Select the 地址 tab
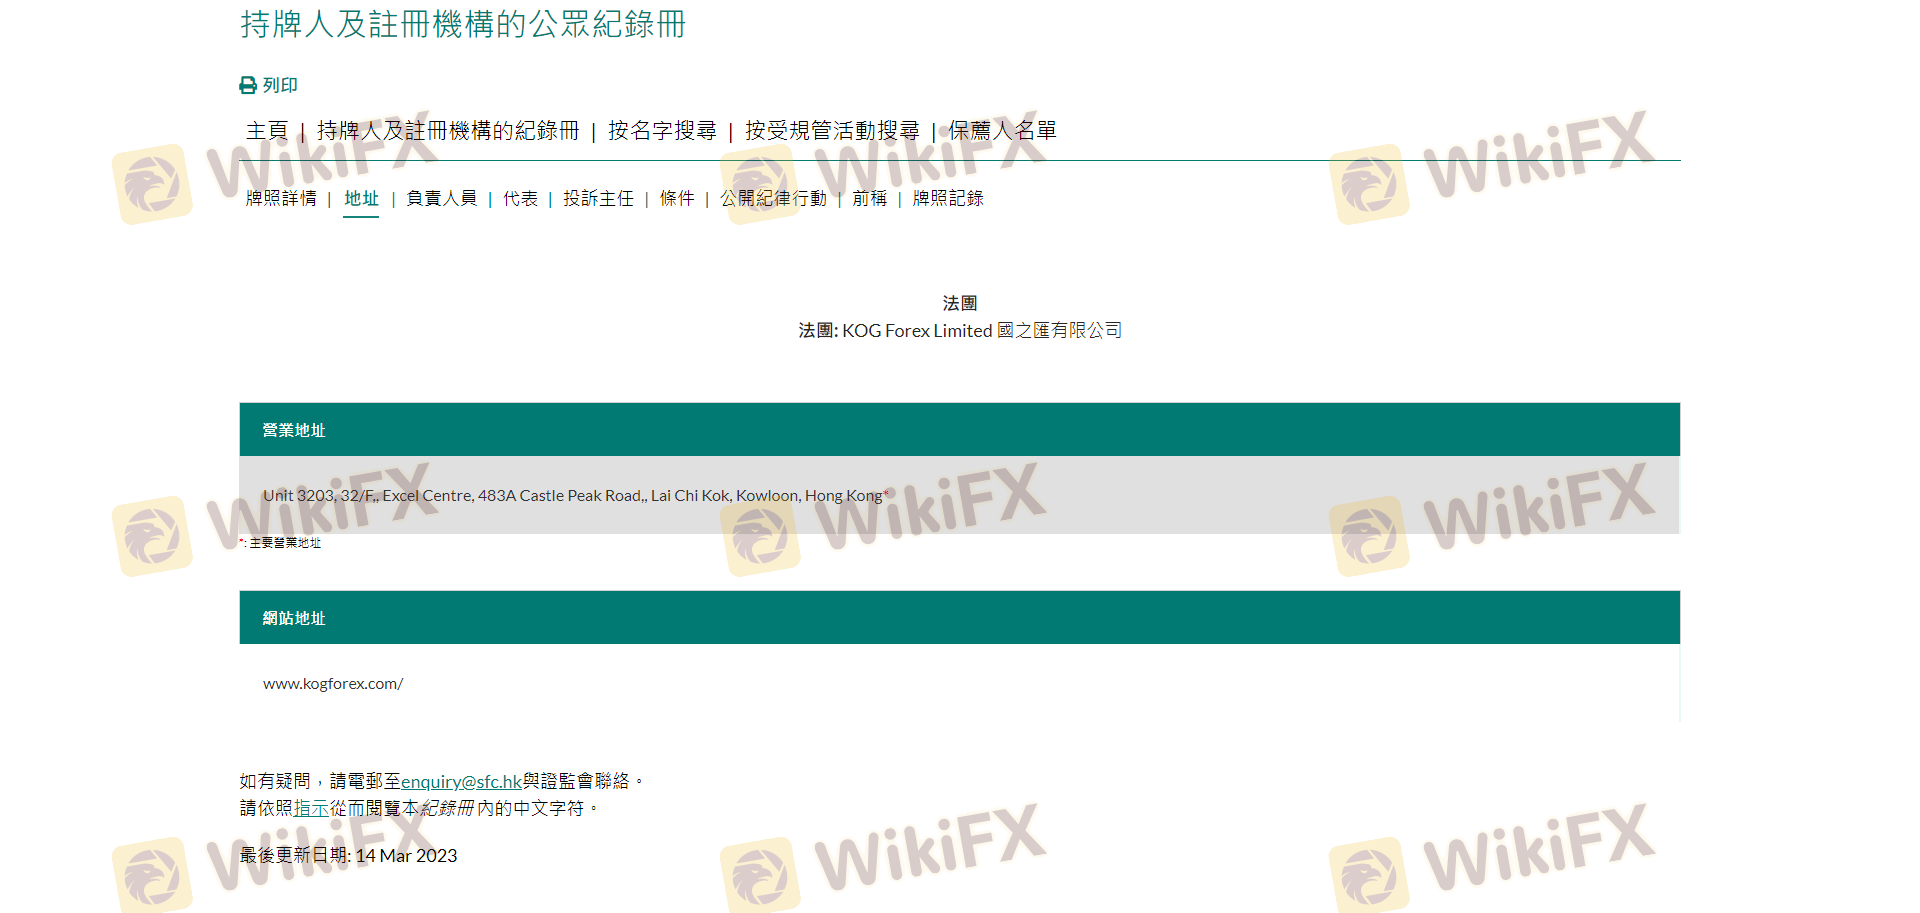This screenshot has width=1920, height=913. pos(361,199)
